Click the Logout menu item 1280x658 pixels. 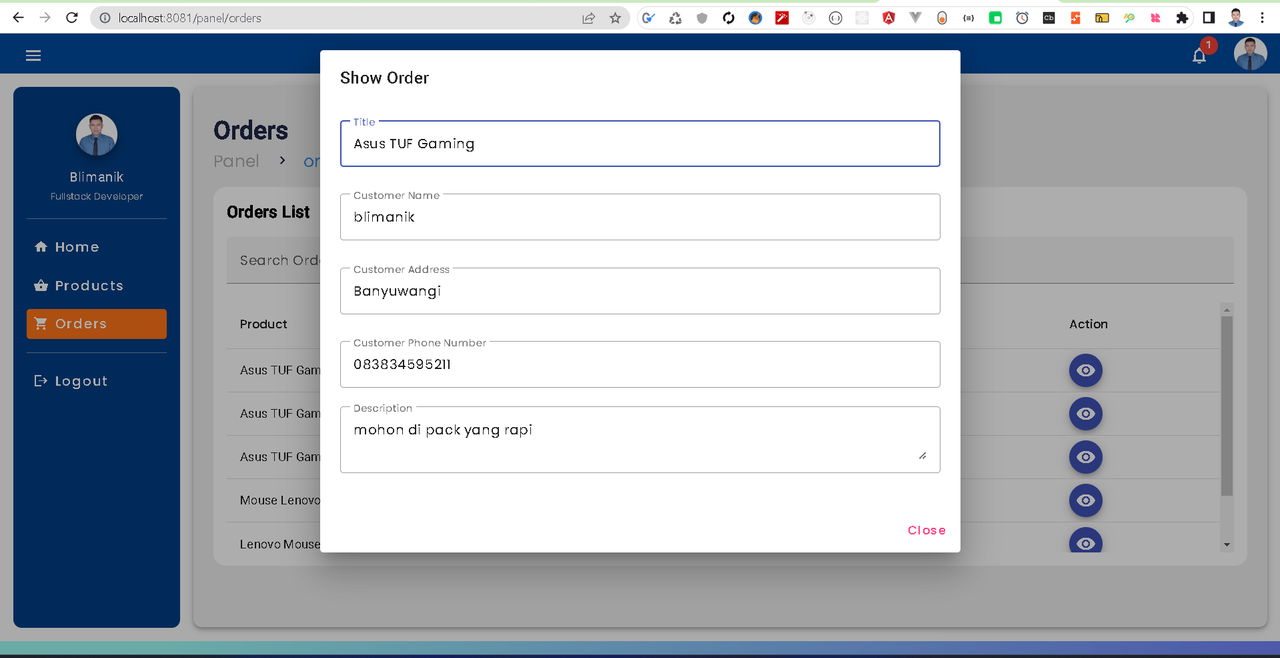(97, 381)
